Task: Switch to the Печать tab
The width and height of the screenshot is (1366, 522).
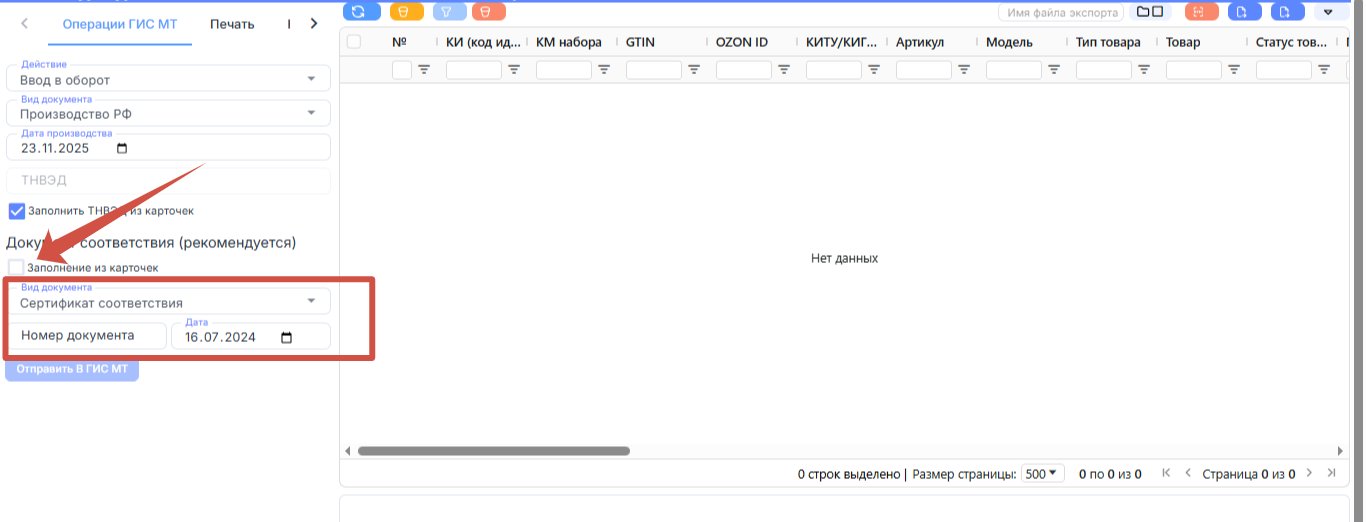Action: click(232, 24)
